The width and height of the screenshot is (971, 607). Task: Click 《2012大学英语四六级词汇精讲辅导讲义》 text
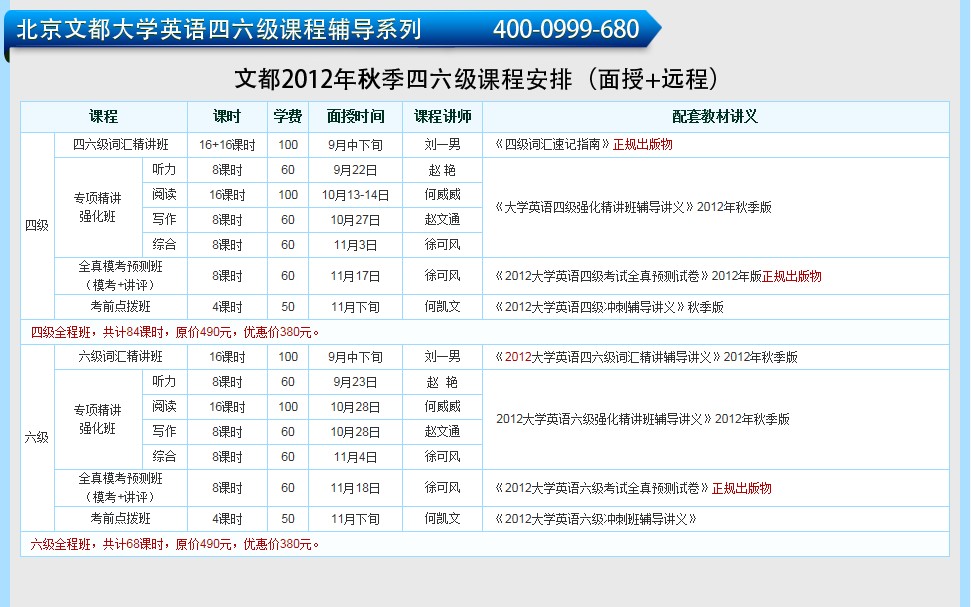[607, 357]
